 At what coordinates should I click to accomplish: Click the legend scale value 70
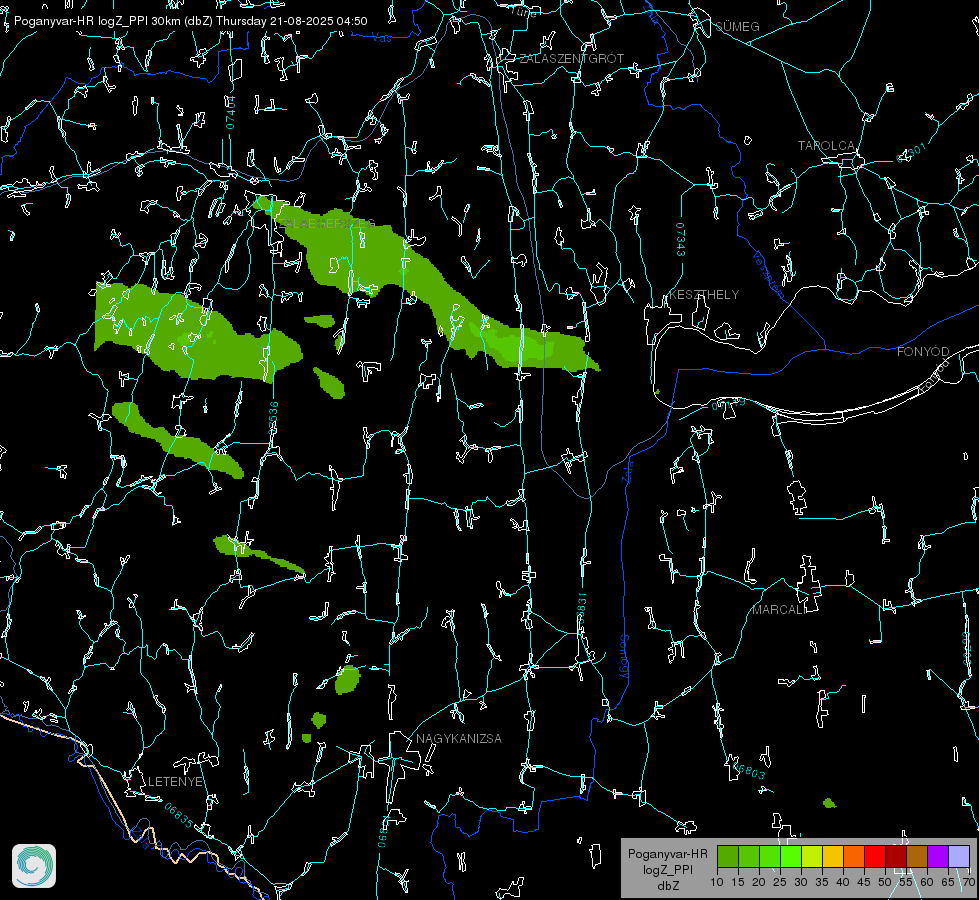click(968, 882)
